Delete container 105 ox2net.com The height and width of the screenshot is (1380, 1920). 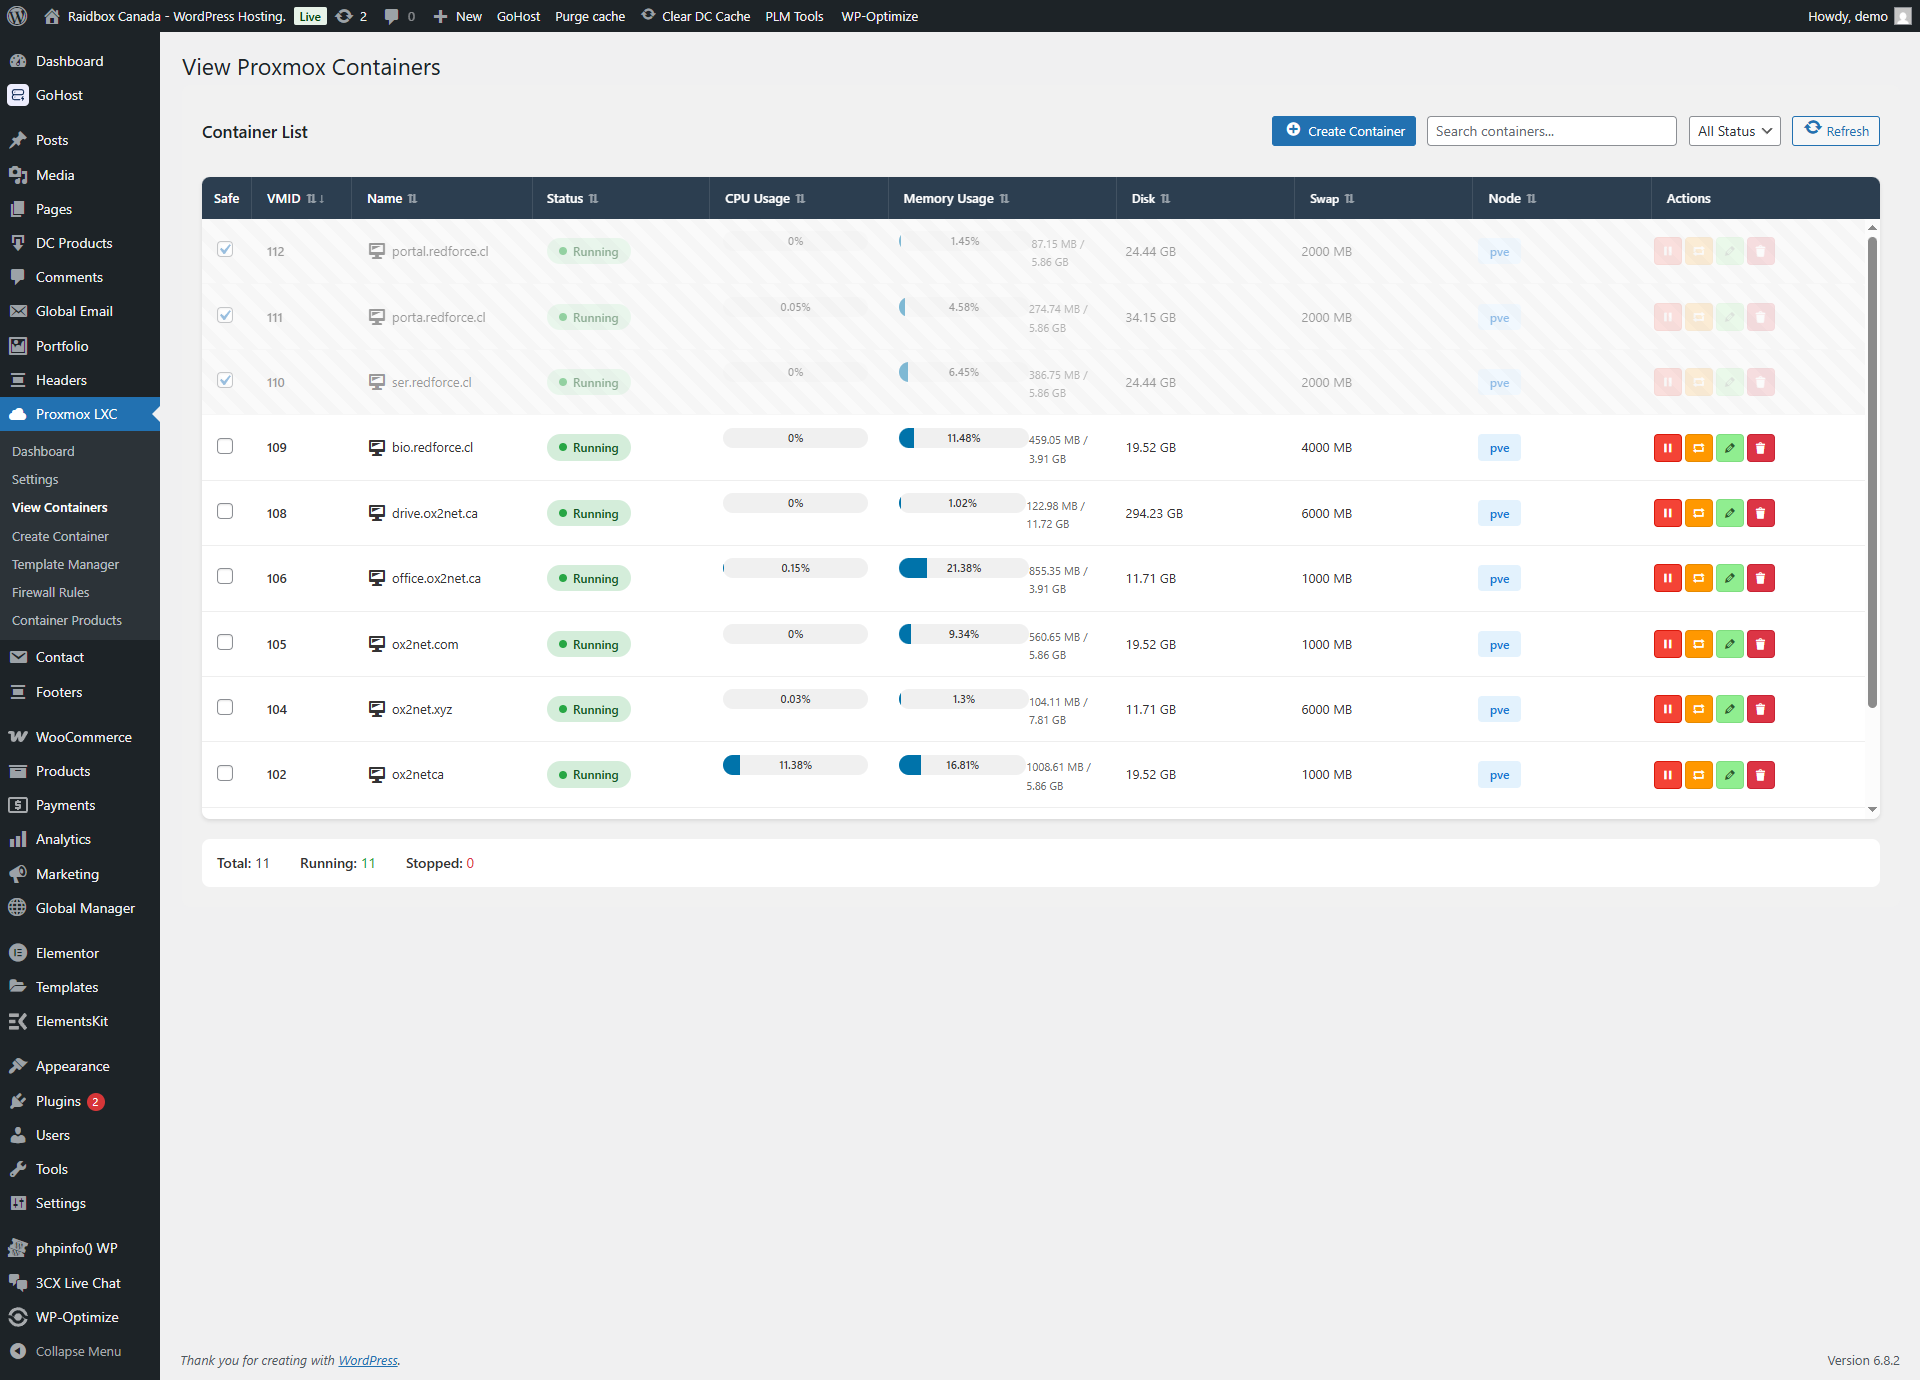pos(1760,644)
